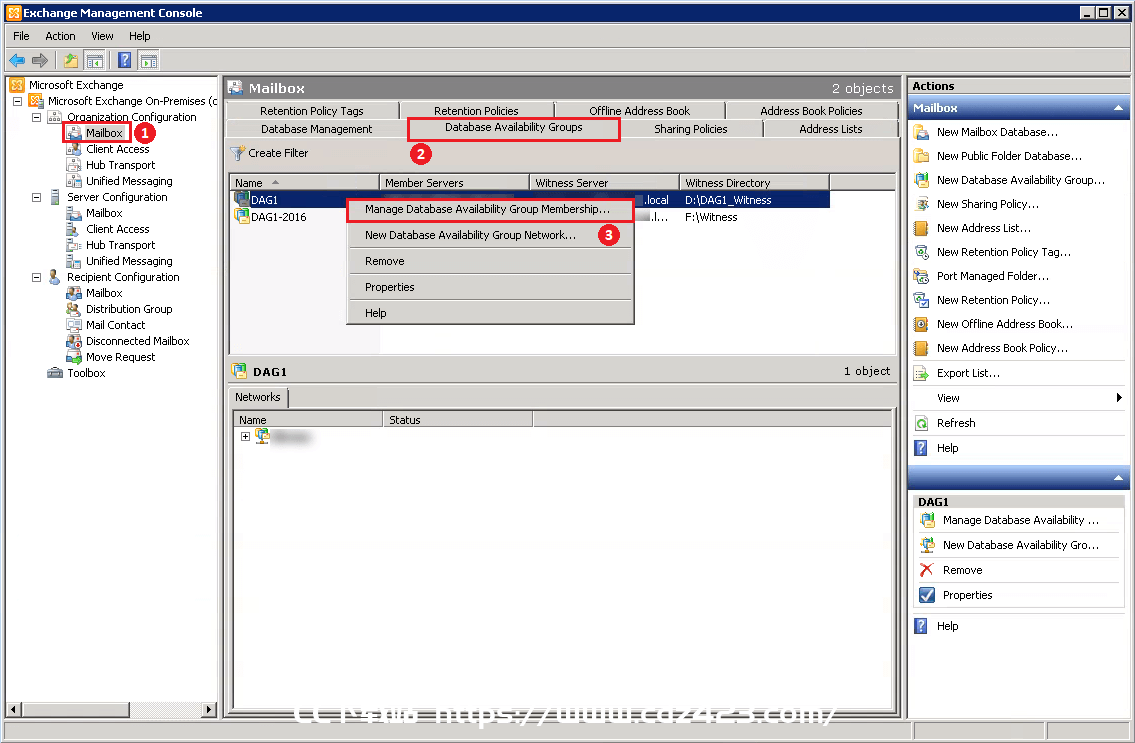The image size is (1135, 743).
Task: Click the blue Help toolbar icon
Action: tap(125, 61)
